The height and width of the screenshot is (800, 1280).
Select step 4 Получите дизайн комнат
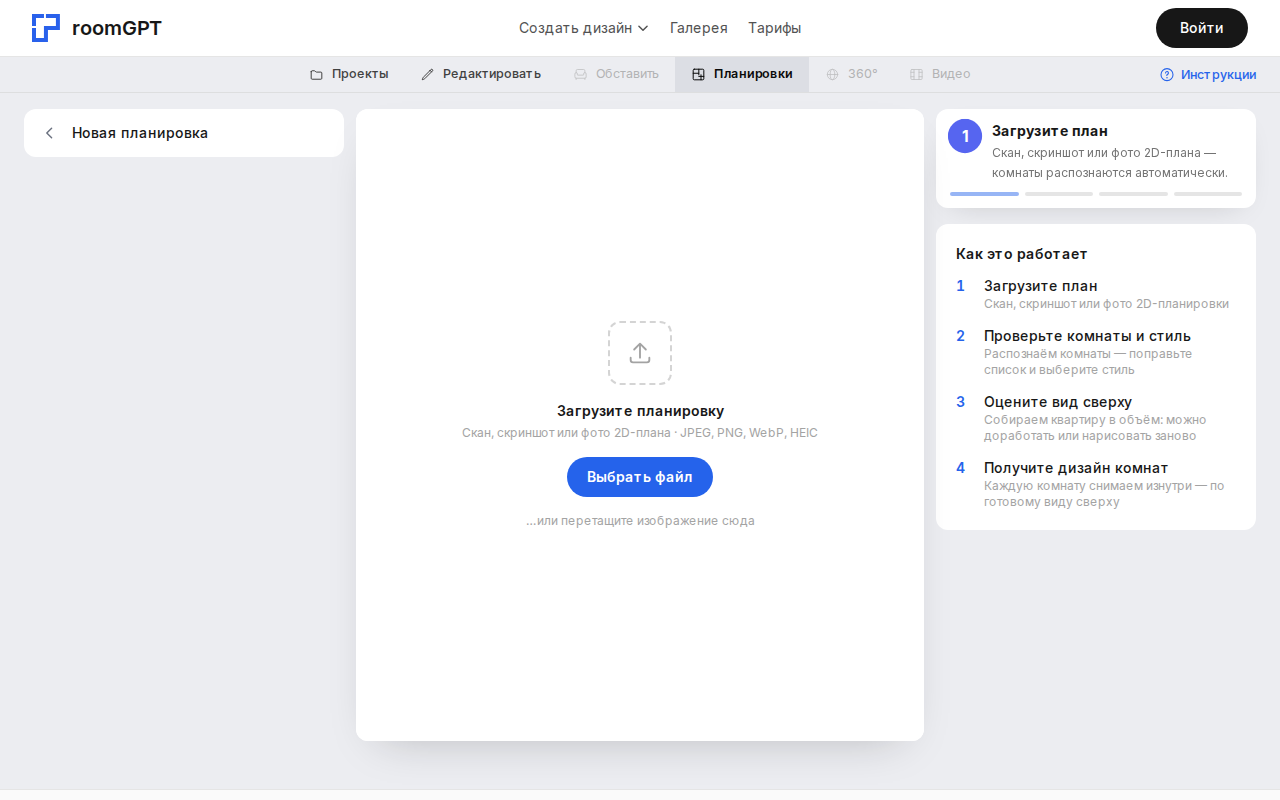coord(1076,468)
